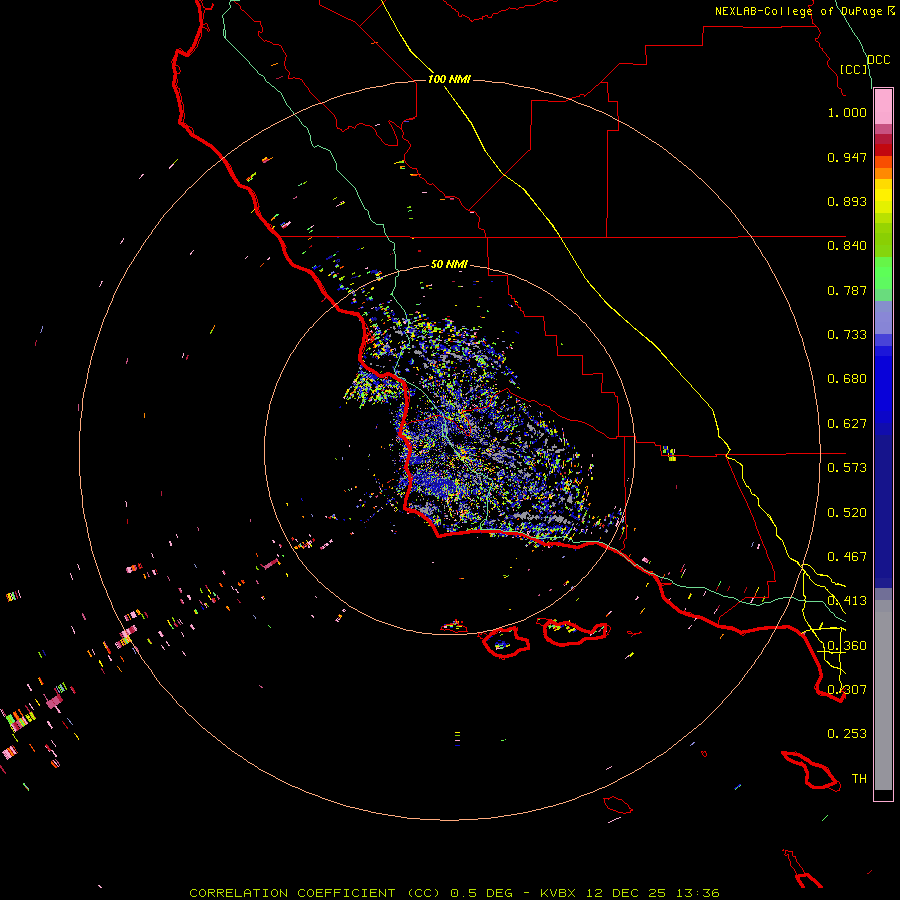Image resolution: width=900 pixels, height=900 pixels.
Task: Select the 0.627 scale value
Action: tap(847, 424)
